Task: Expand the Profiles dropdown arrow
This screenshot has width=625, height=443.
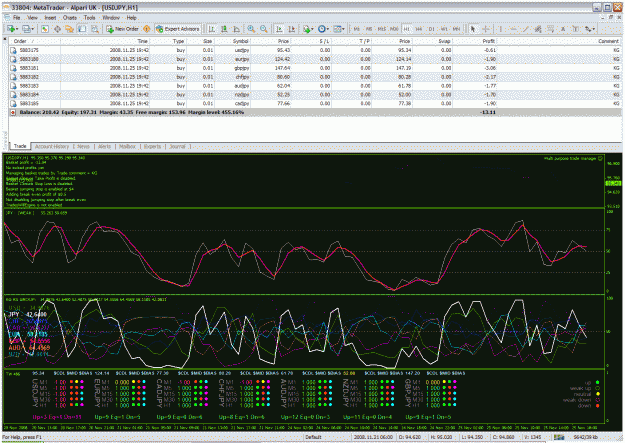Action: [x=33, y=29]
